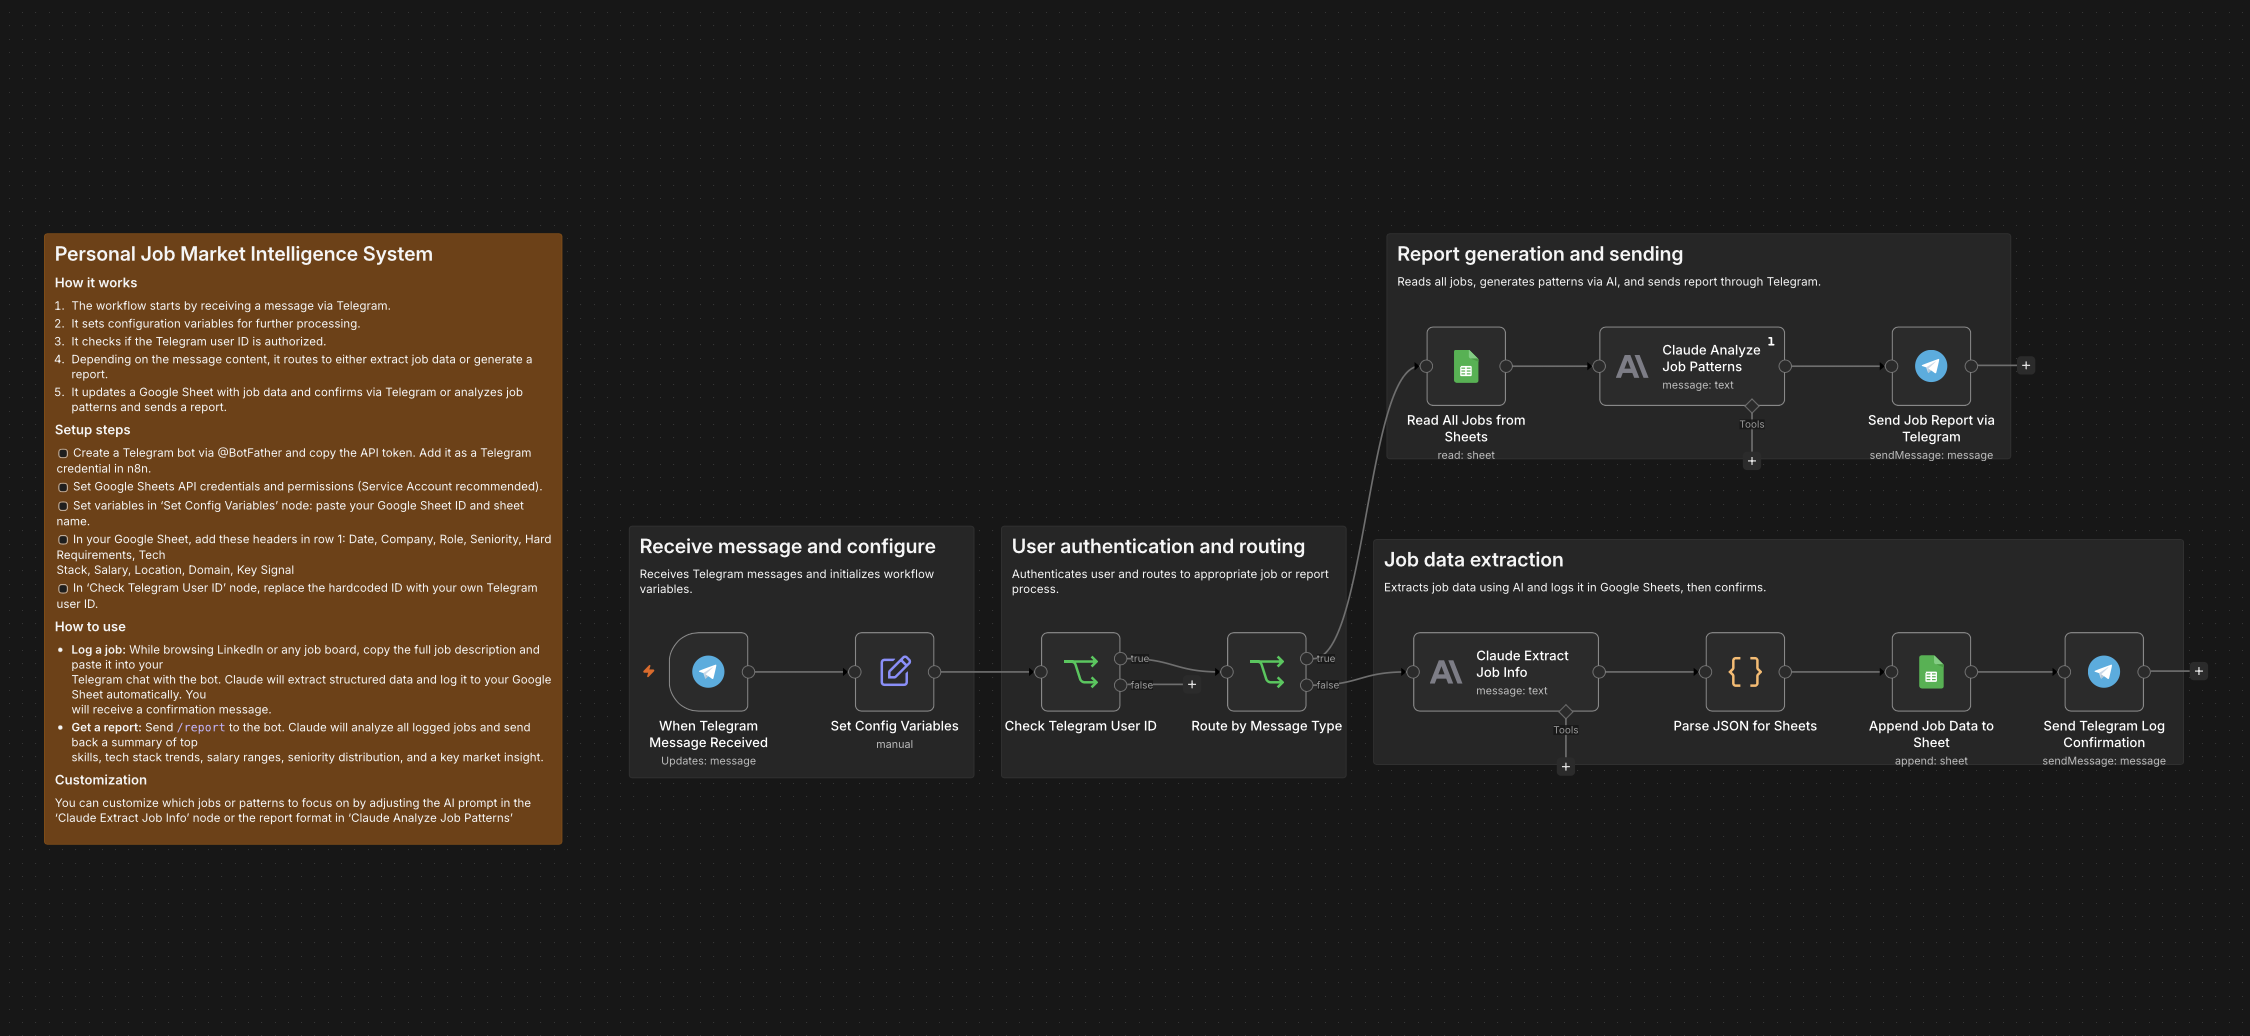Click the true output of Check Telegram User ID
The width and height of the screenshot is (2250, 1036).
(1121, 658)
